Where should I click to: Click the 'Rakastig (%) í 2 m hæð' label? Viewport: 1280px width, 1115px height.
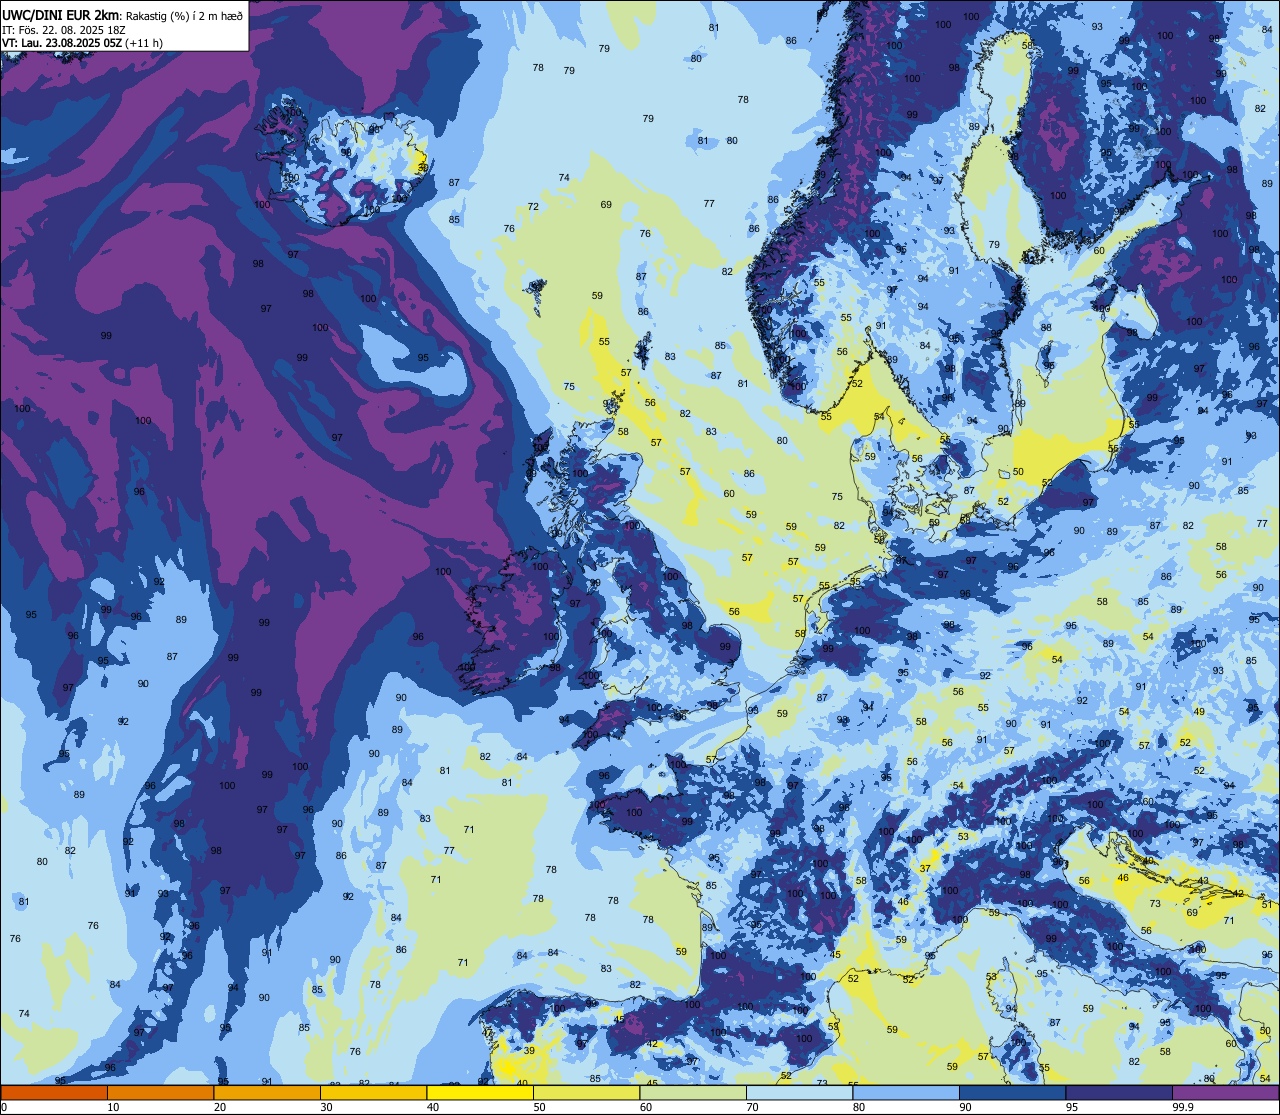(184, 15)
